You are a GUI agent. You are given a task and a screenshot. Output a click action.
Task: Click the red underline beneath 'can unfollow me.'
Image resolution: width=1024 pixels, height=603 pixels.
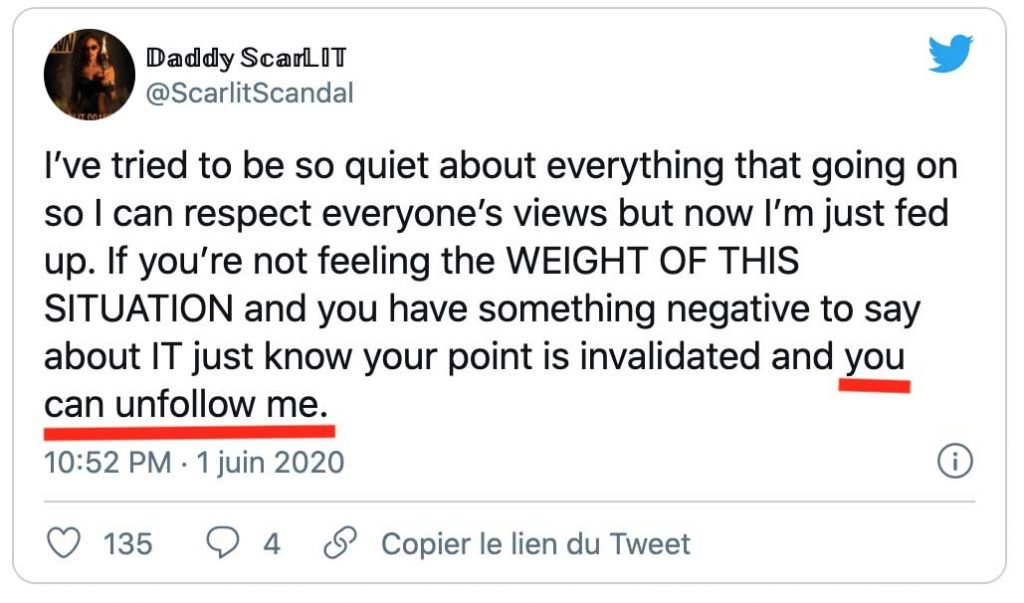click(189, 431)
